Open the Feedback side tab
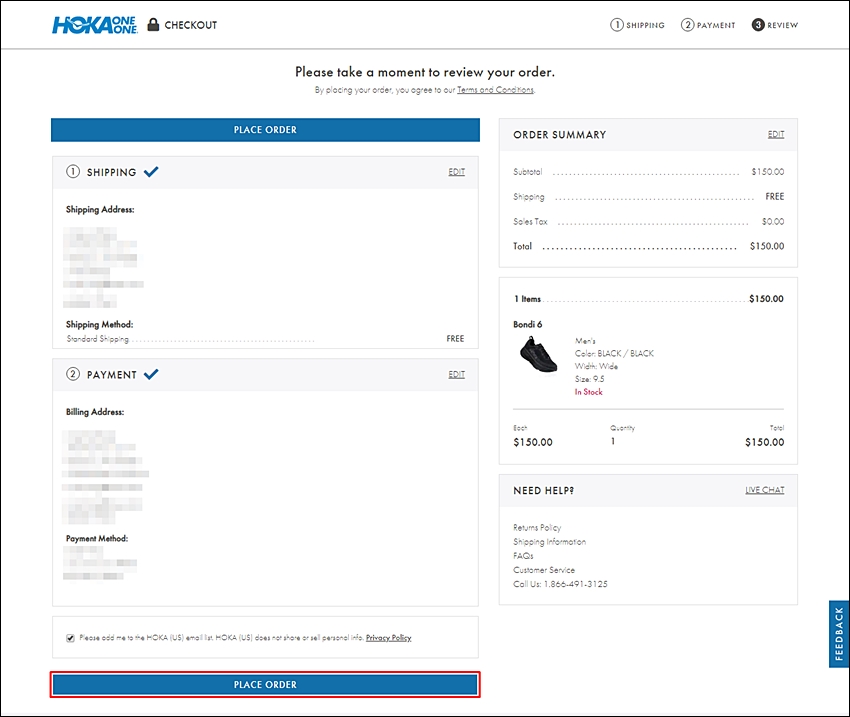The width and height of the screenshot is (850, 717). (x=839, y=634)
